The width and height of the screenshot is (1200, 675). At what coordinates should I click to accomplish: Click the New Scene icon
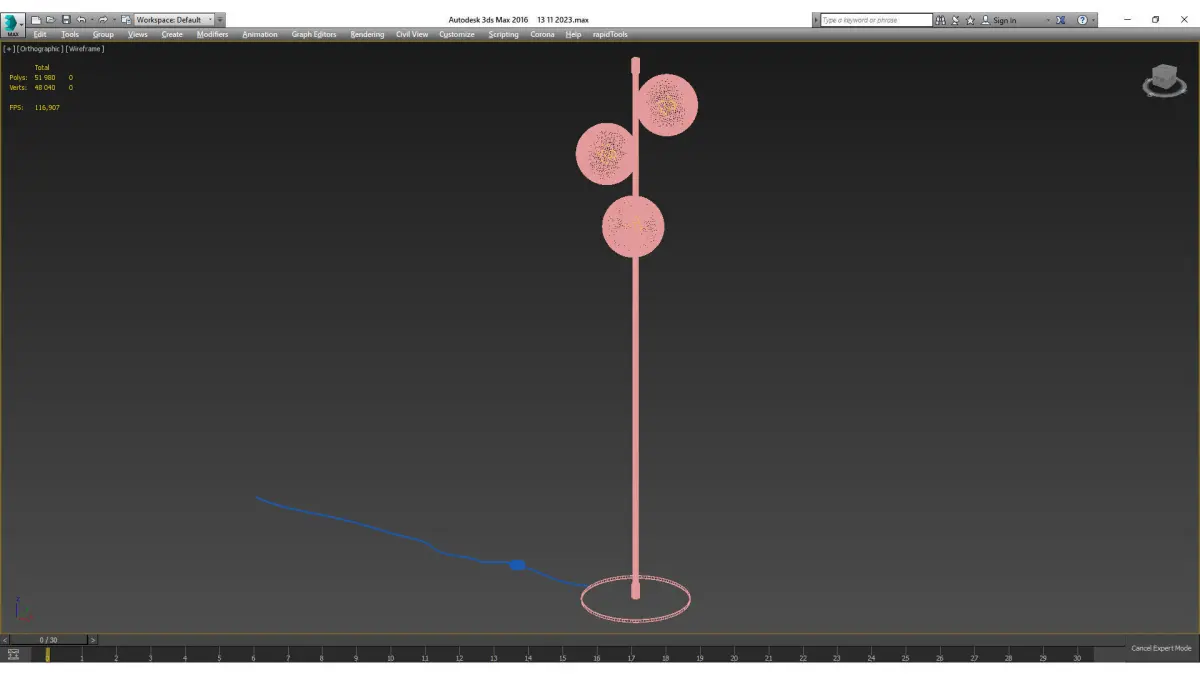(x=36, y=20)
